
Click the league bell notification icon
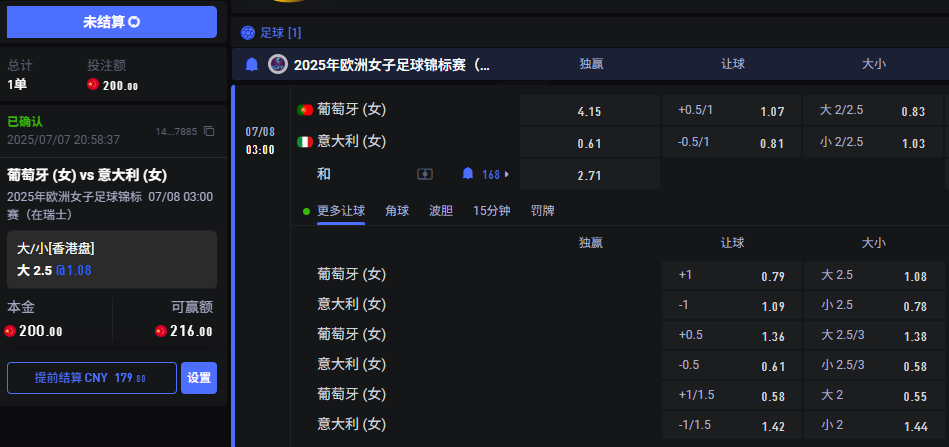click(x=252, y=65)
